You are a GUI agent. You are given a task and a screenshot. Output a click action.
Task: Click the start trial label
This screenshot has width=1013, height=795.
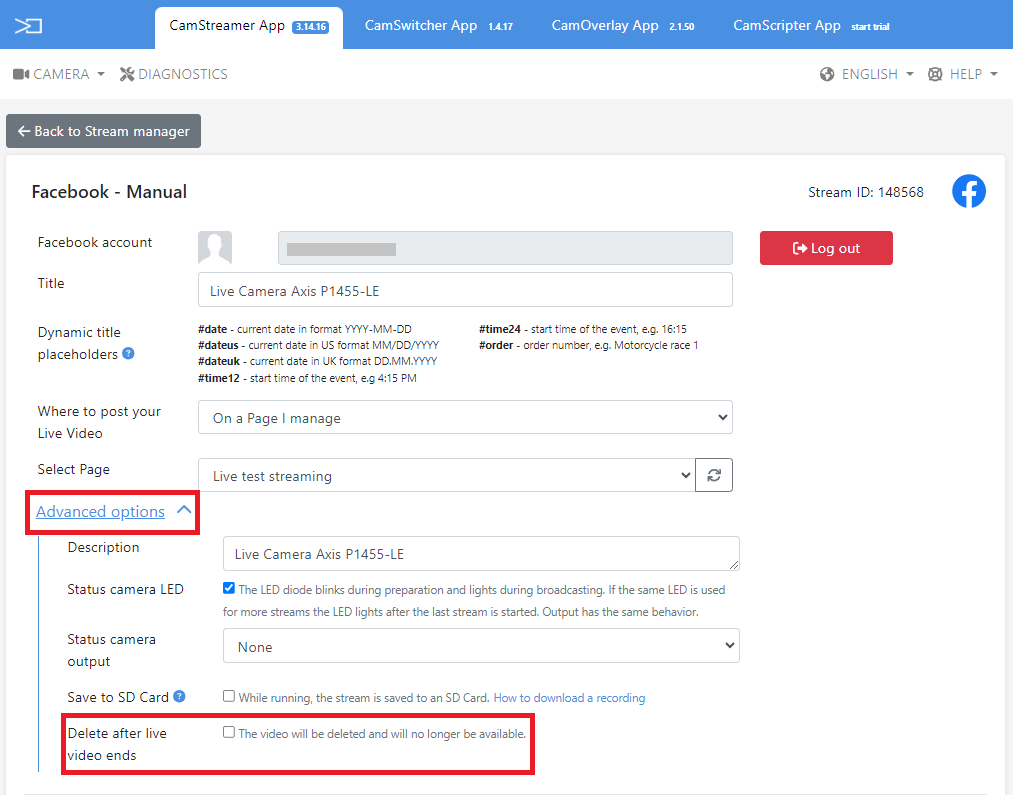870,27
